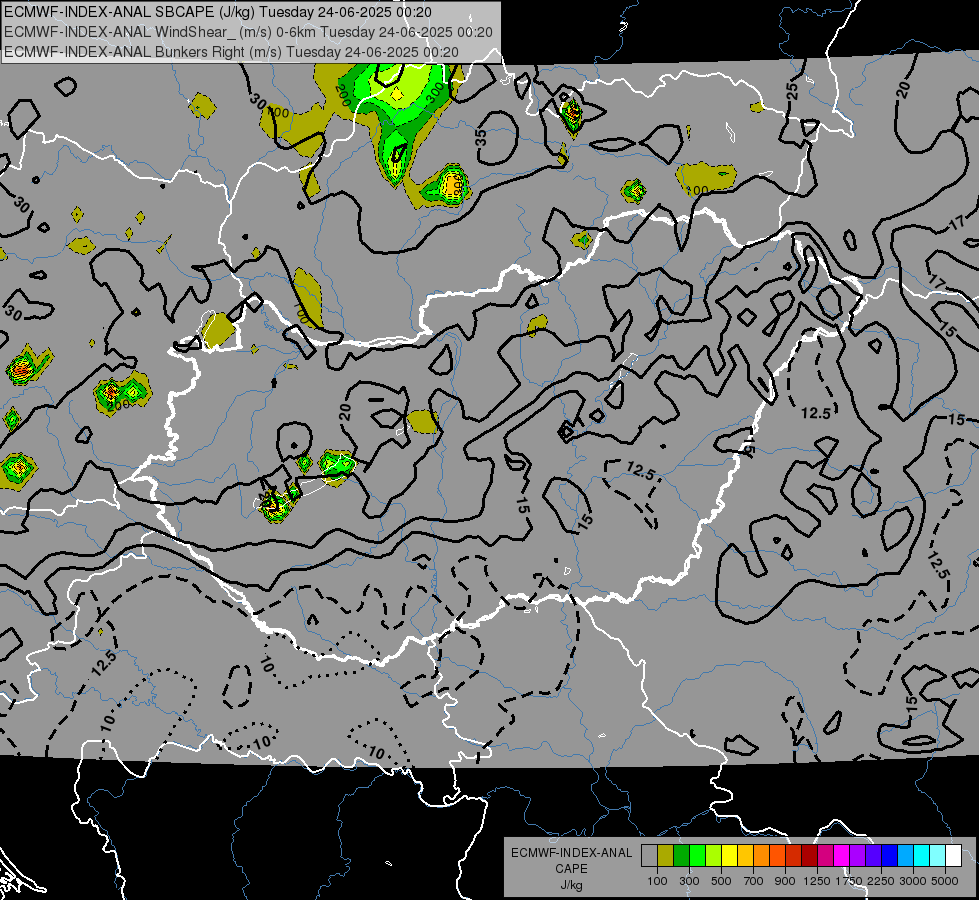This screenshot has height=900, width=979.
Task: Click the 25 contour label on map
Action: [x=792, y=91]
